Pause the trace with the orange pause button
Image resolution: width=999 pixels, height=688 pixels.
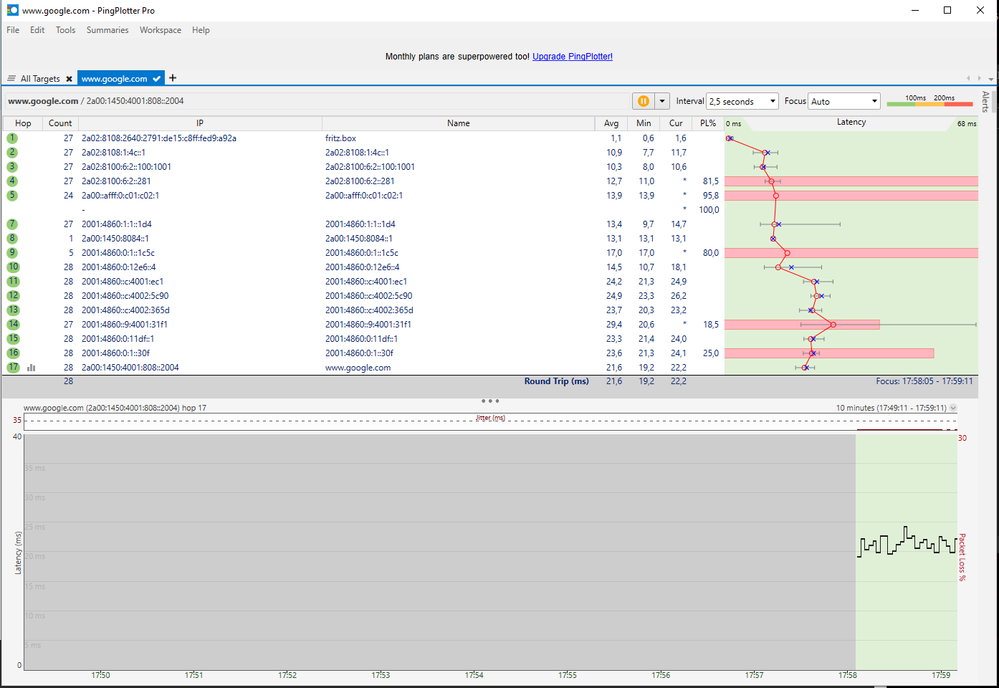tap(643, 101)
